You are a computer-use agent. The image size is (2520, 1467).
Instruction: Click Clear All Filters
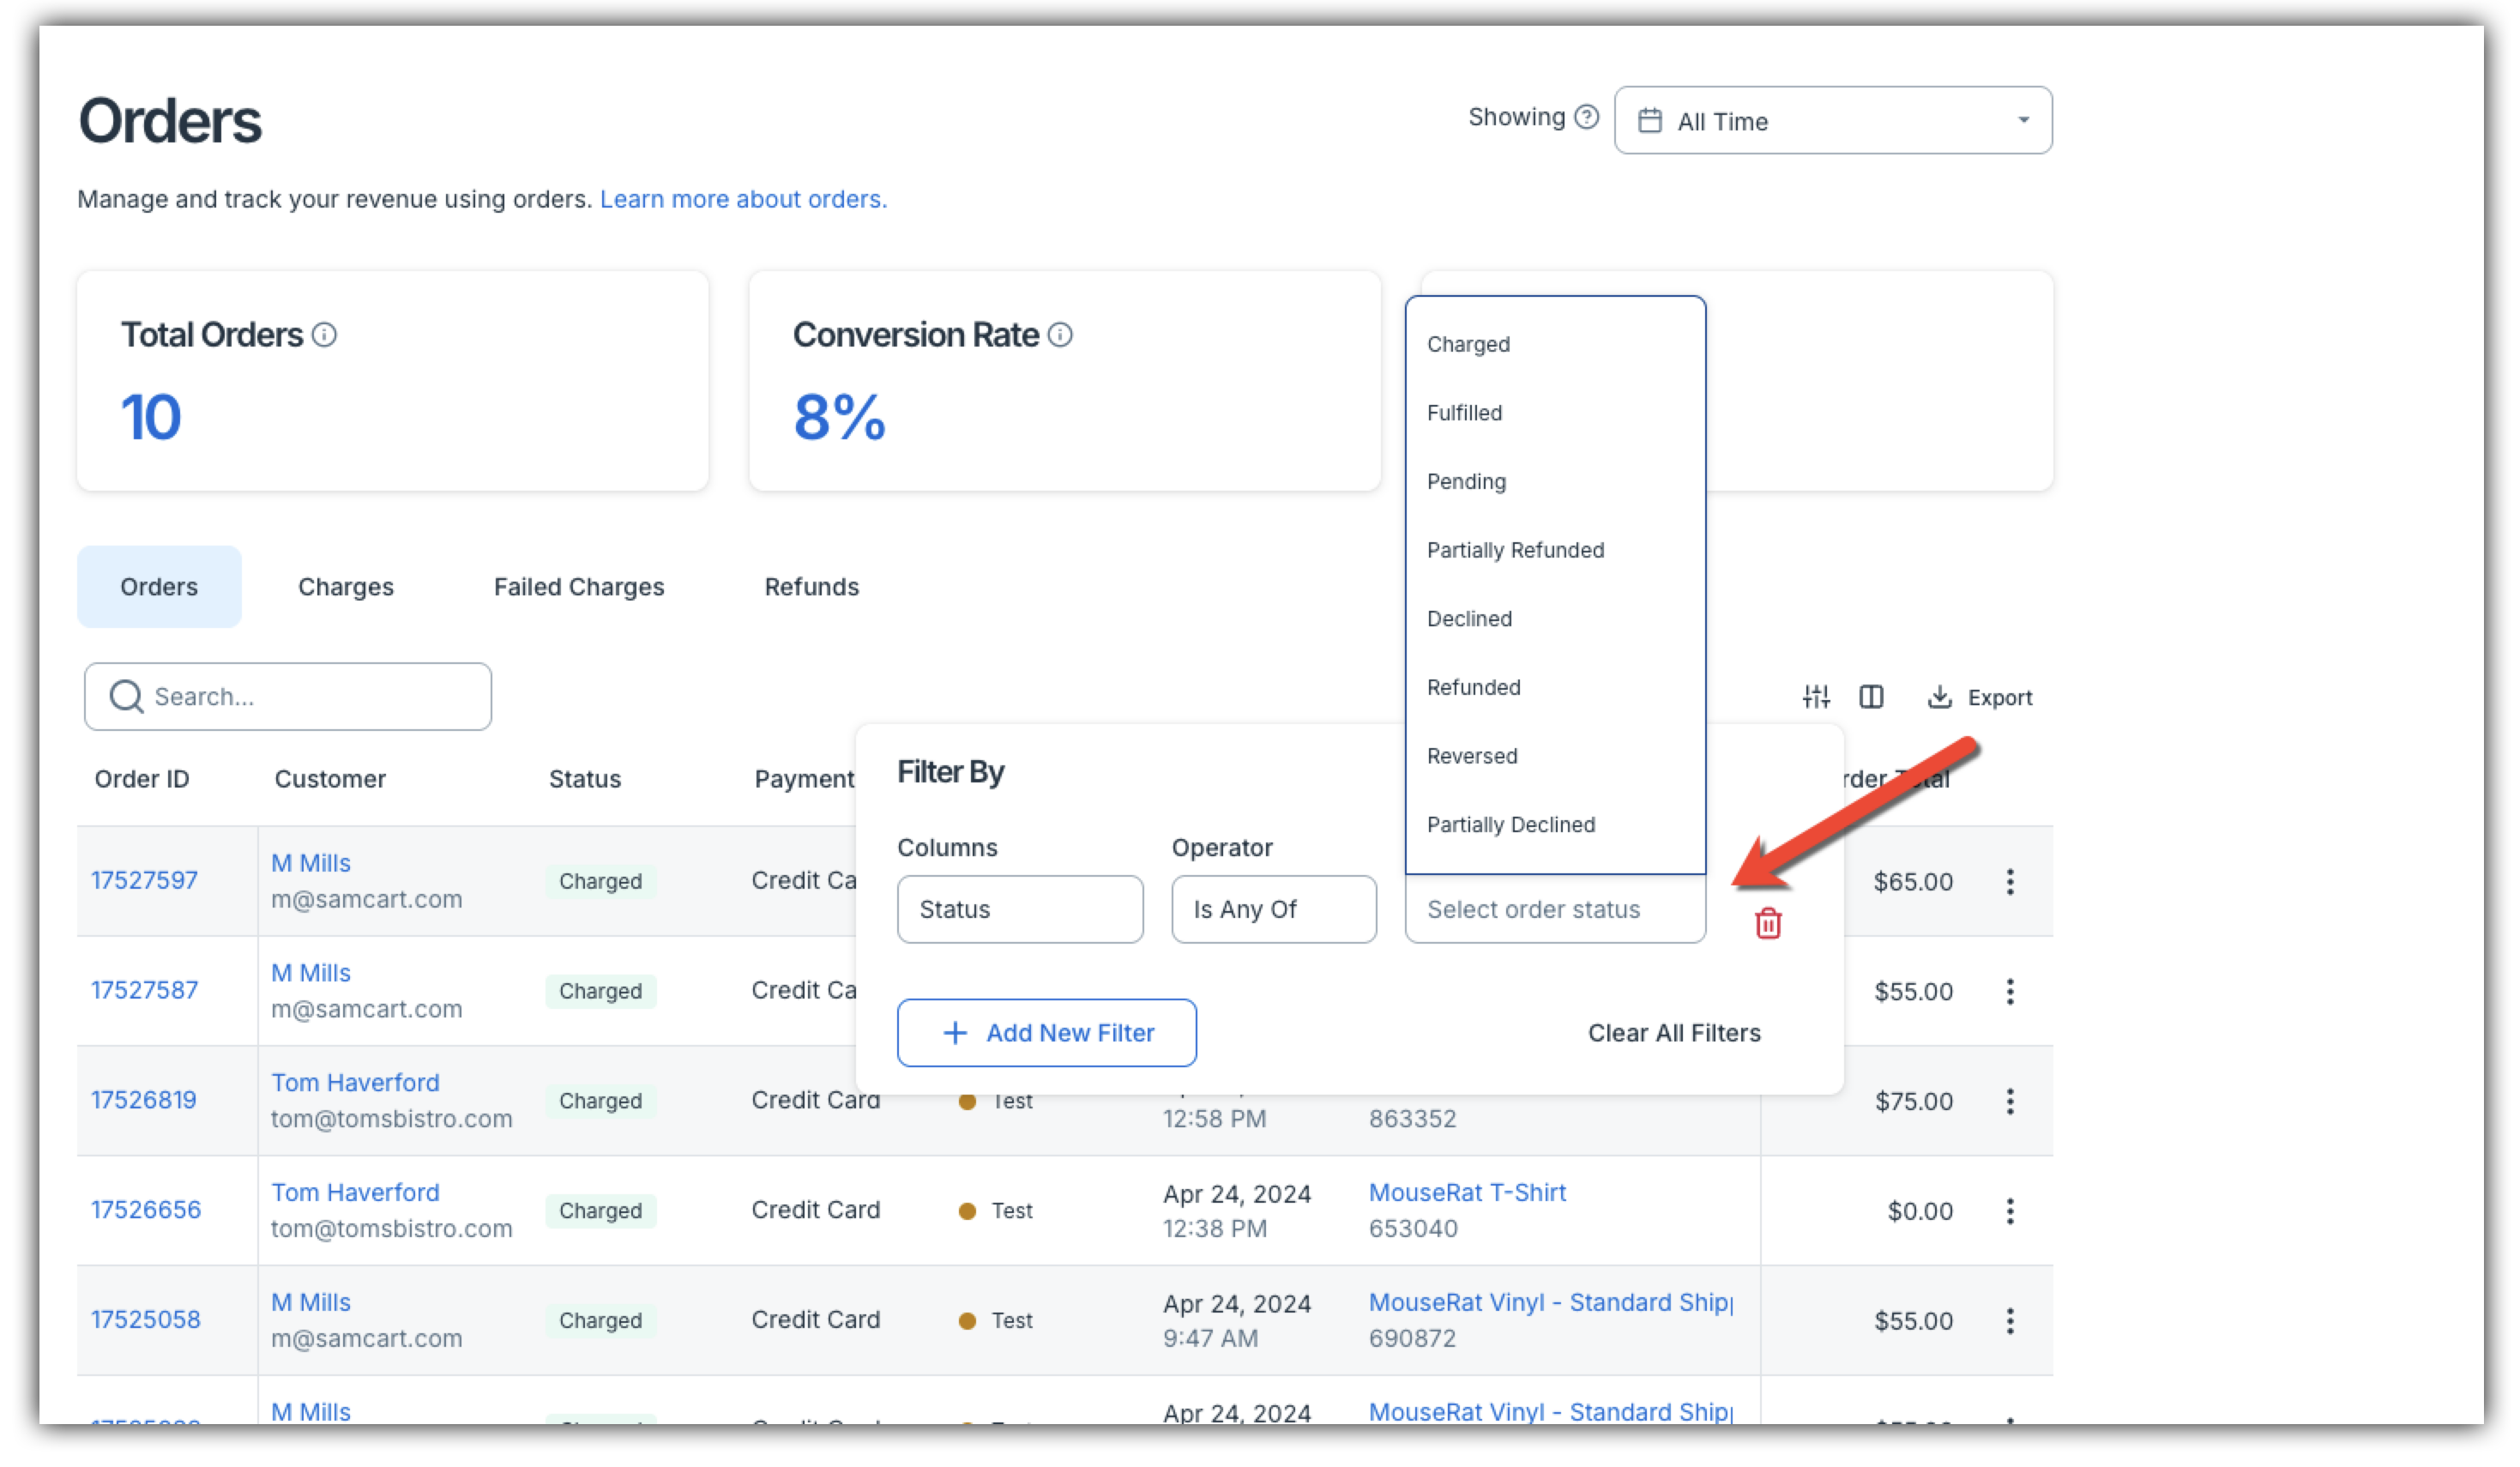click(1673, 1032)
